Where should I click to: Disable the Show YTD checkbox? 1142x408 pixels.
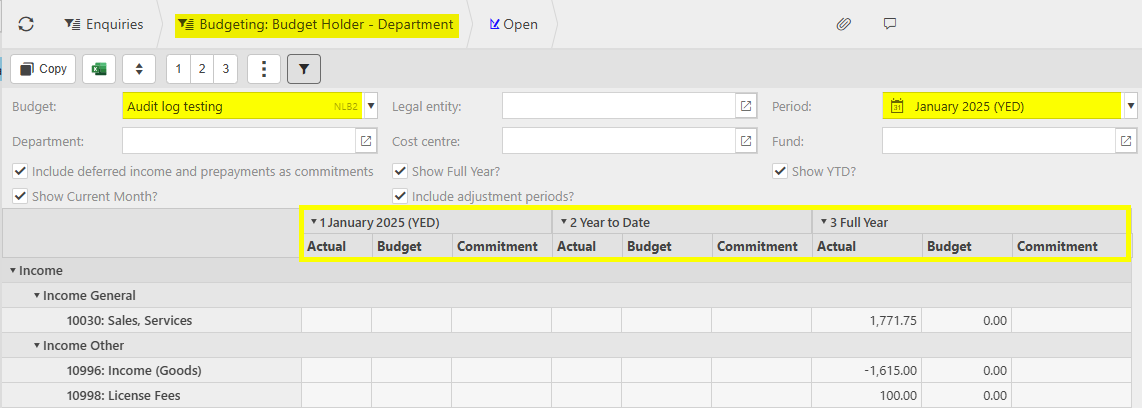tap(780, 171)
